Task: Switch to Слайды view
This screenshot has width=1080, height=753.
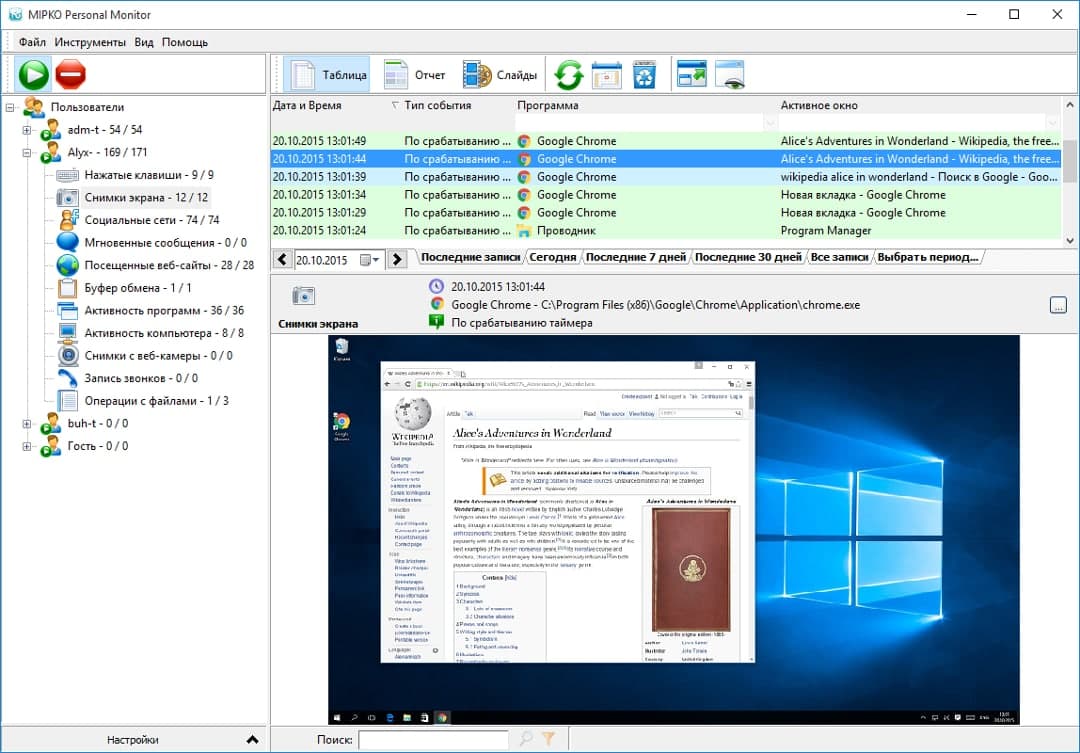Action: pyautogui.click(x=500, y=74)
